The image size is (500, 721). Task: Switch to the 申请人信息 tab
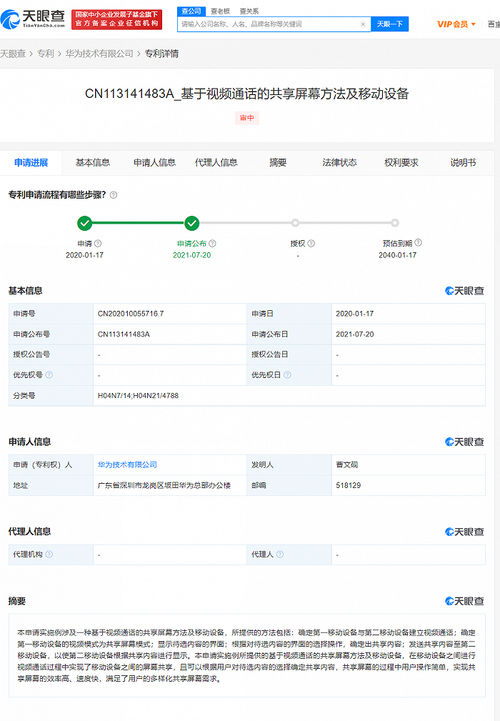click(155, 162)
